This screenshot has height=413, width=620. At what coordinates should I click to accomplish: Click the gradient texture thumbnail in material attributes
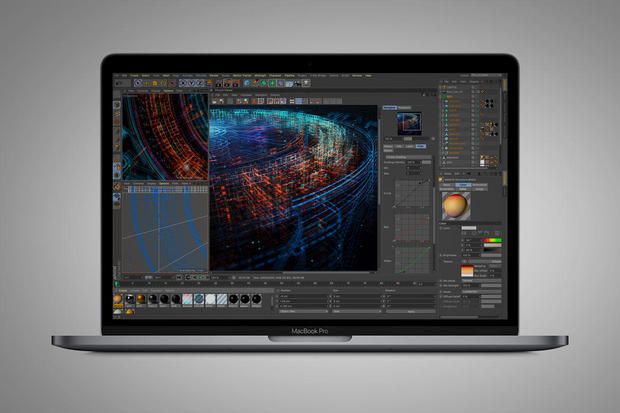pos(467,271)
